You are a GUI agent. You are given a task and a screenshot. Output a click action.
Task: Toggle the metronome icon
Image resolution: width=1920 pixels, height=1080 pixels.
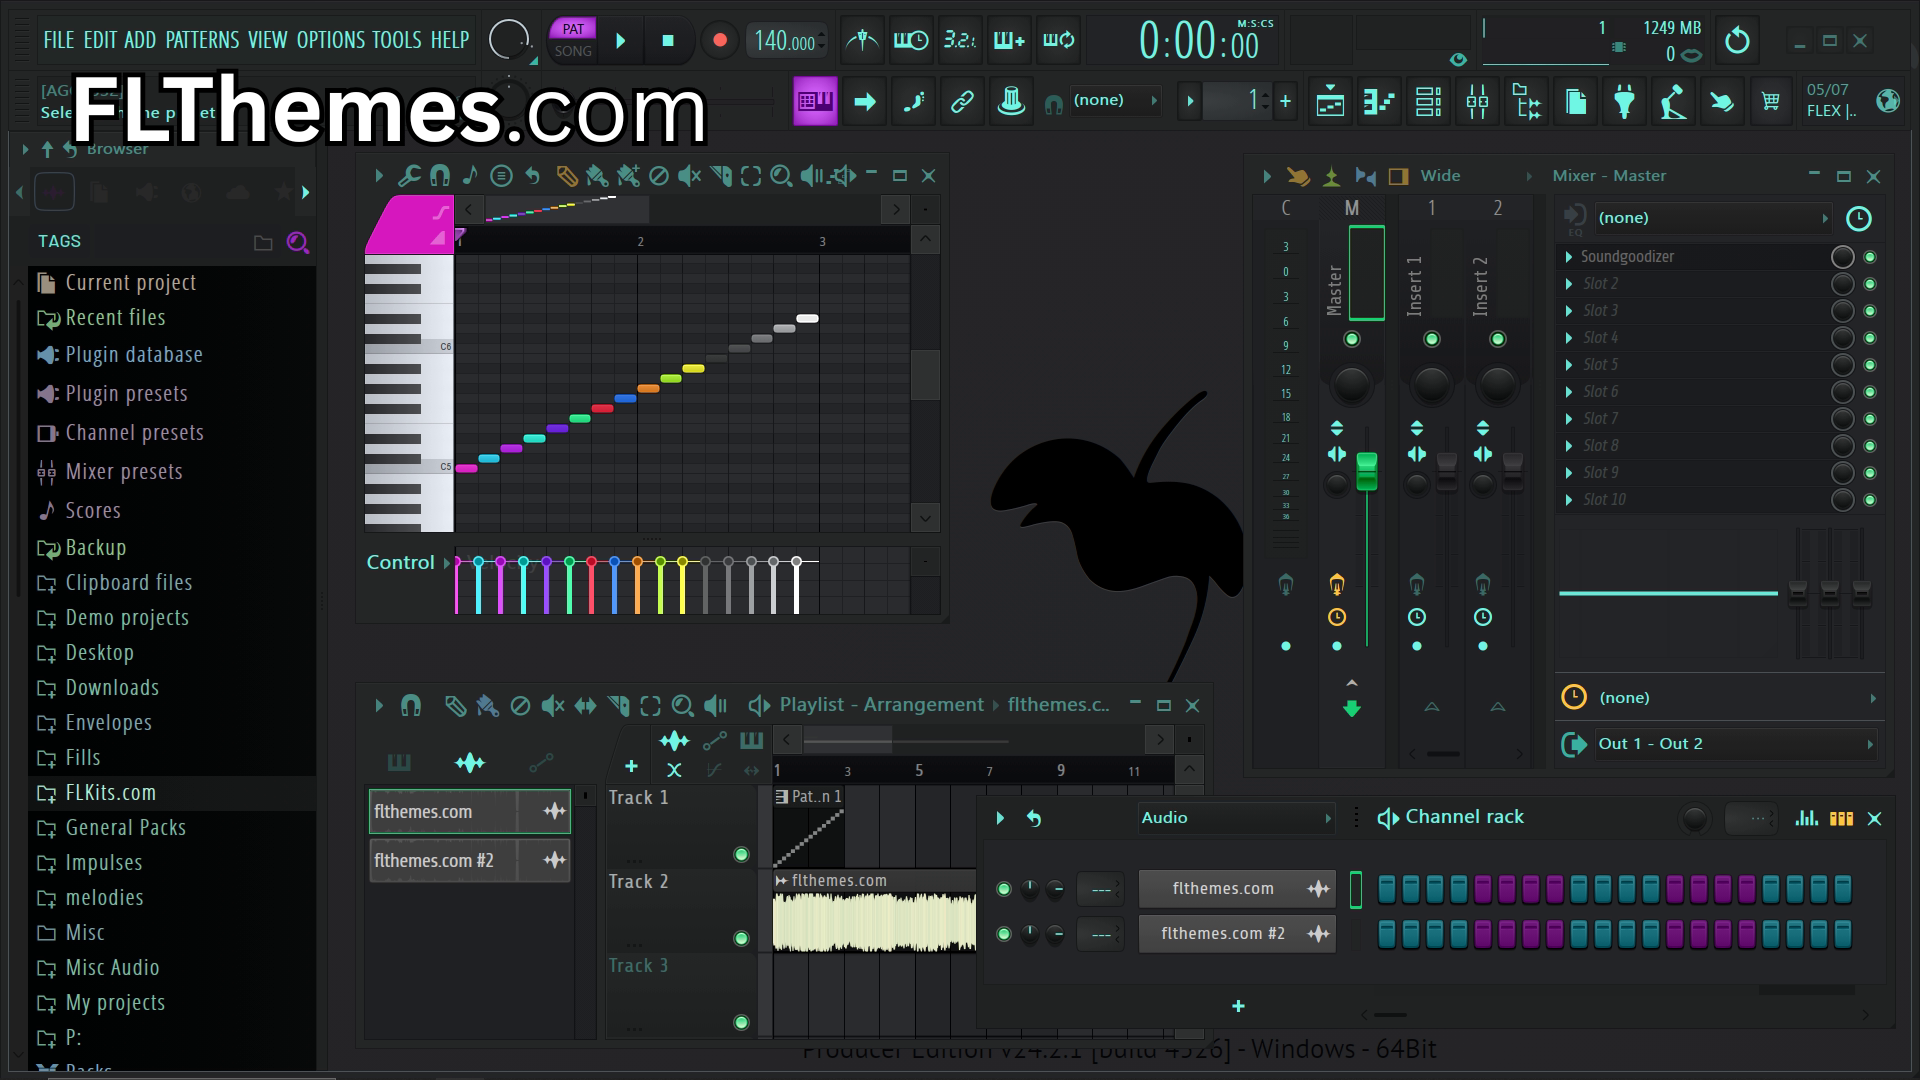pos(862,40)
